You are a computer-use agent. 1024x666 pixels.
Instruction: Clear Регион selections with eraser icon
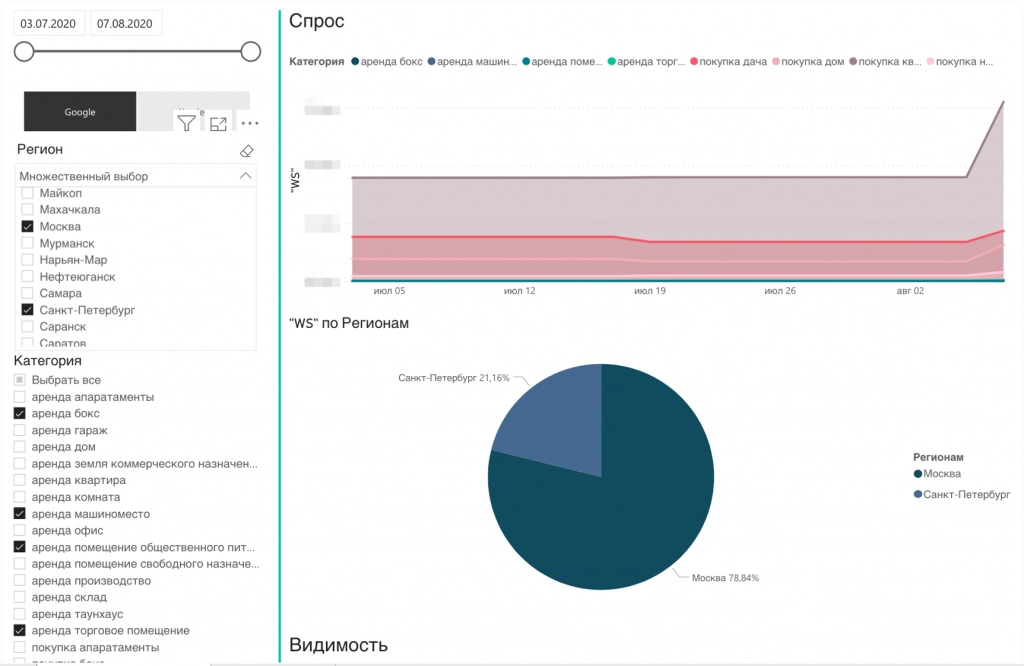pyautogui.click(x=246, y=151)
